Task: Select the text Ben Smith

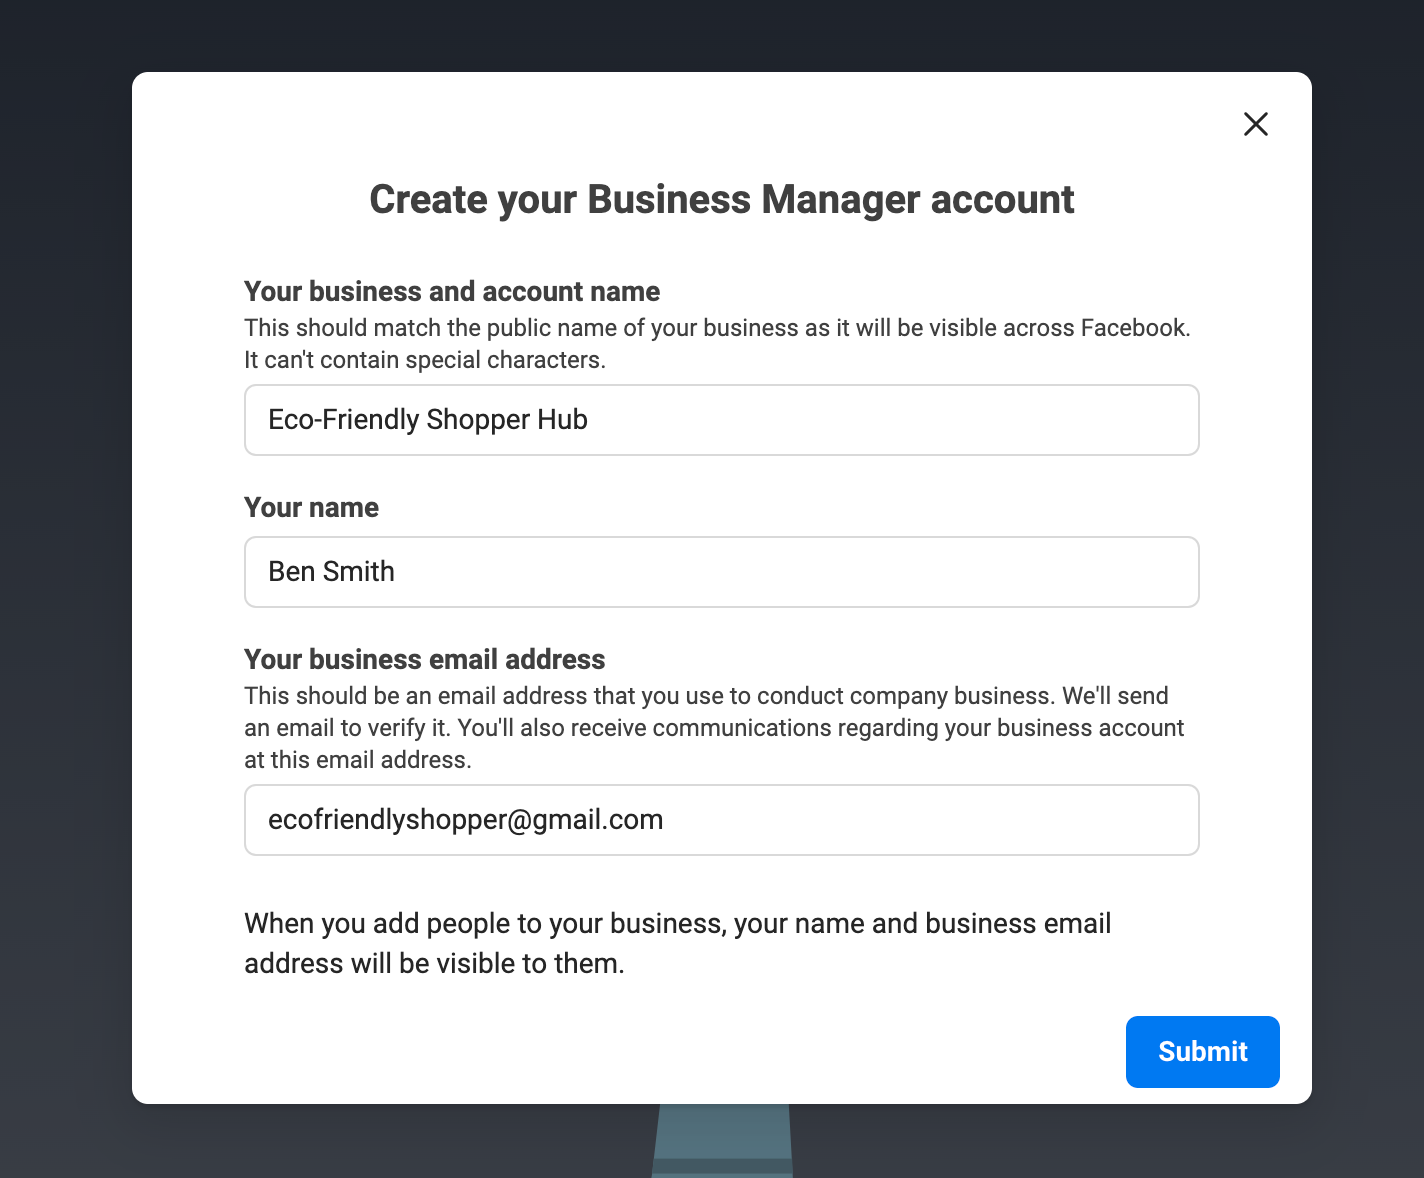Action: [331, 571]
